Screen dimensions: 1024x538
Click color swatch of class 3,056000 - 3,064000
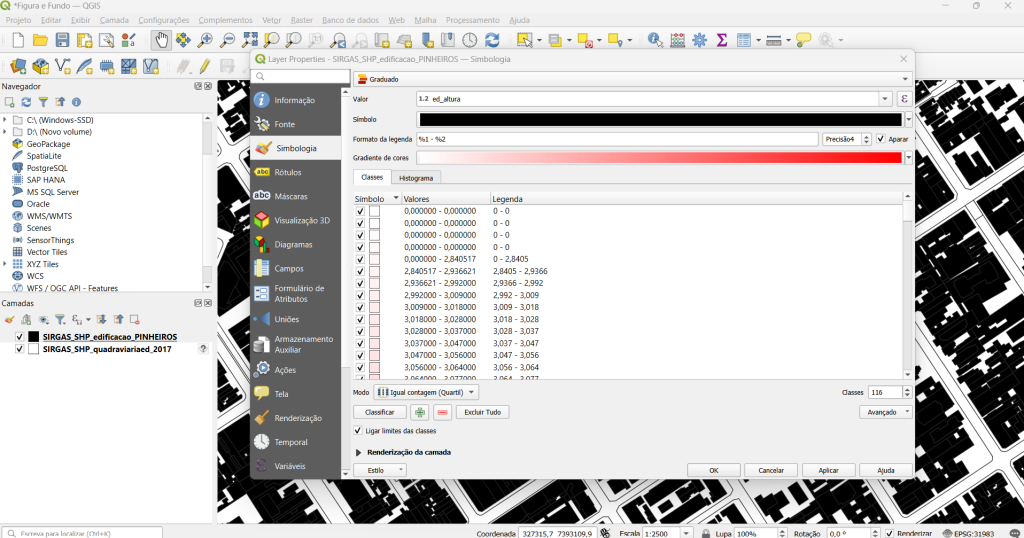tap(374, 367)
